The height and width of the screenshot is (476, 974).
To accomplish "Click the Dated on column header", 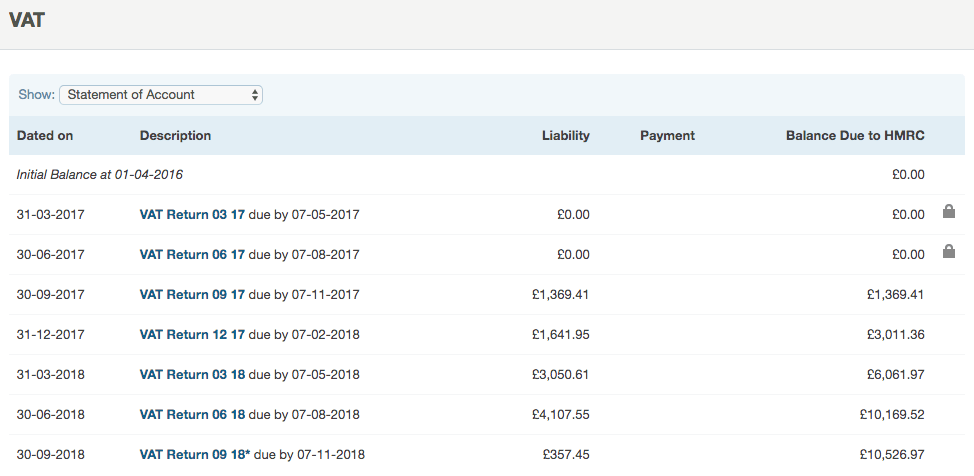I will click(x=45, y=135).
